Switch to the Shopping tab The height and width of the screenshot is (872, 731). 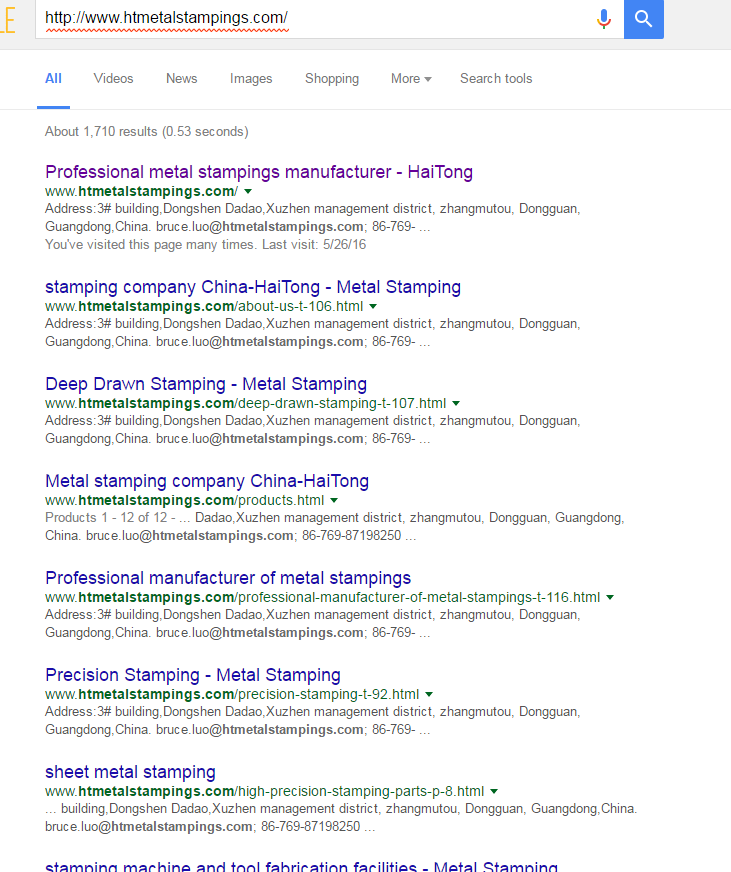point(332,78)
